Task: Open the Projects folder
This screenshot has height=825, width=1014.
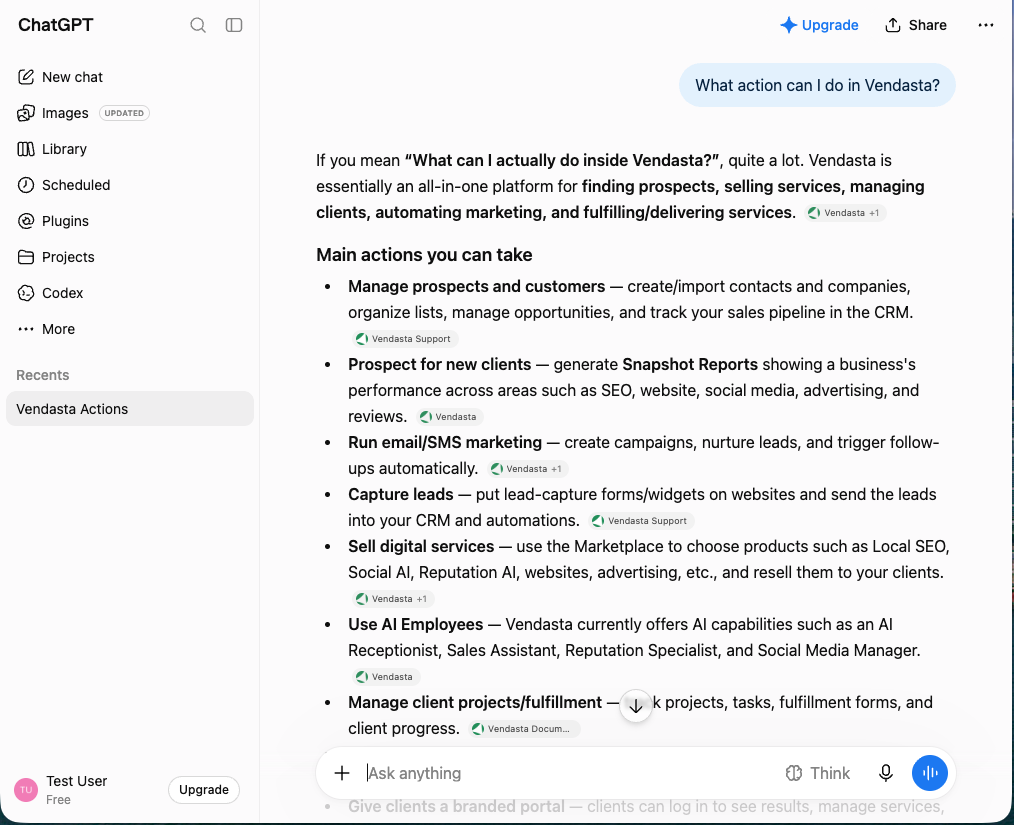Action: 56,257
